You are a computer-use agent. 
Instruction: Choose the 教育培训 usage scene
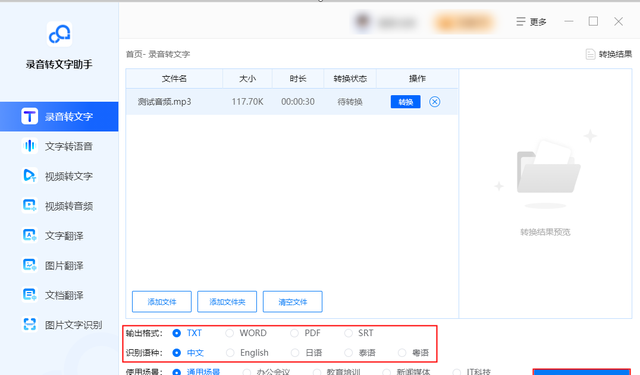pyautogui.click(x=337, y=372)
